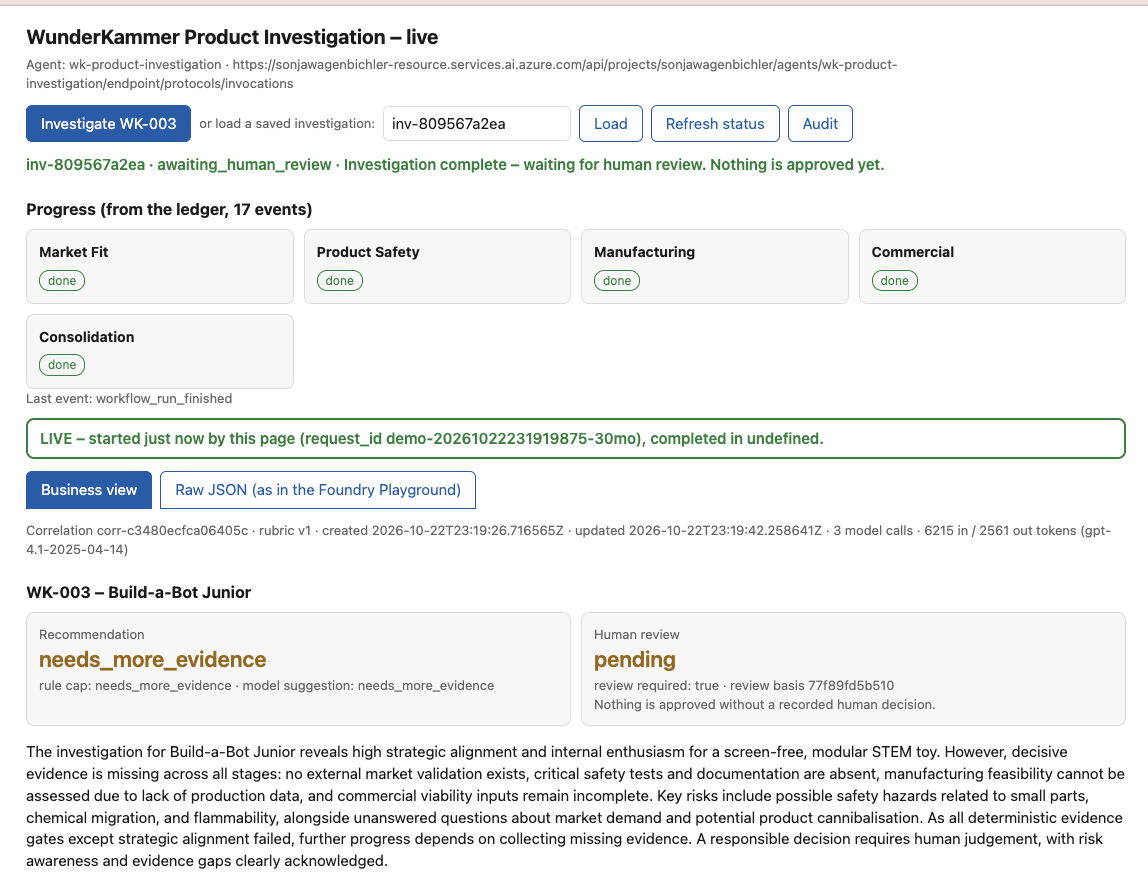Click the Human review label
Screen dimensions: 1148x884
click(x=636, y=634)
